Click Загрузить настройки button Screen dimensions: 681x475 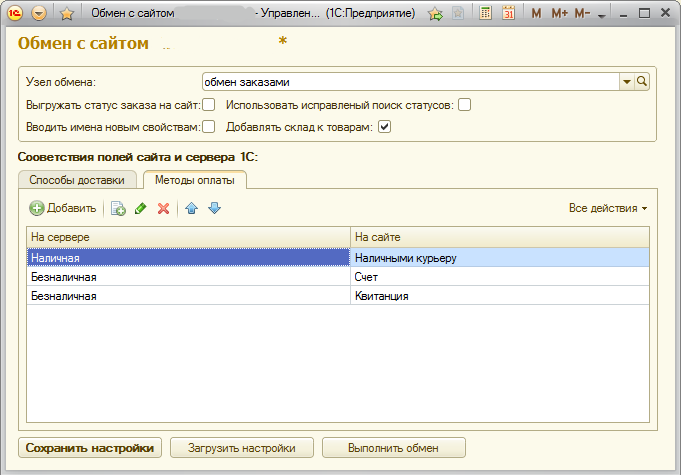(x=242, y=448)
